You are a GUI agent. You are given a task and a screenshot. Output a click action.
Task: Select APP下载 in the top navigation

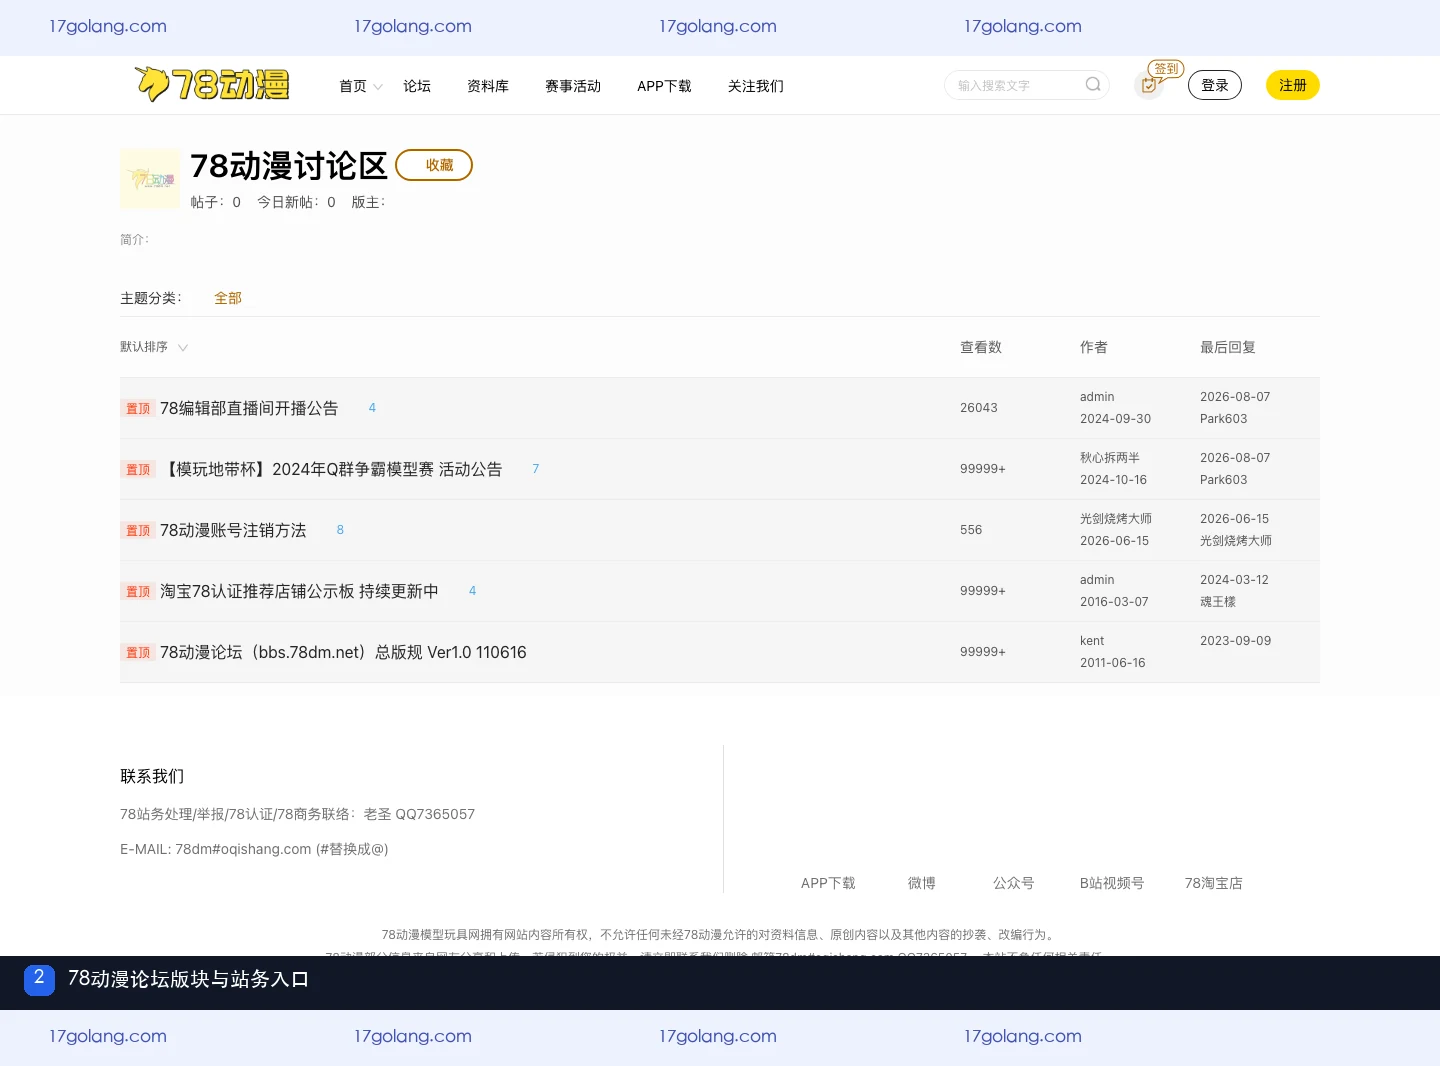pos(664,86)
